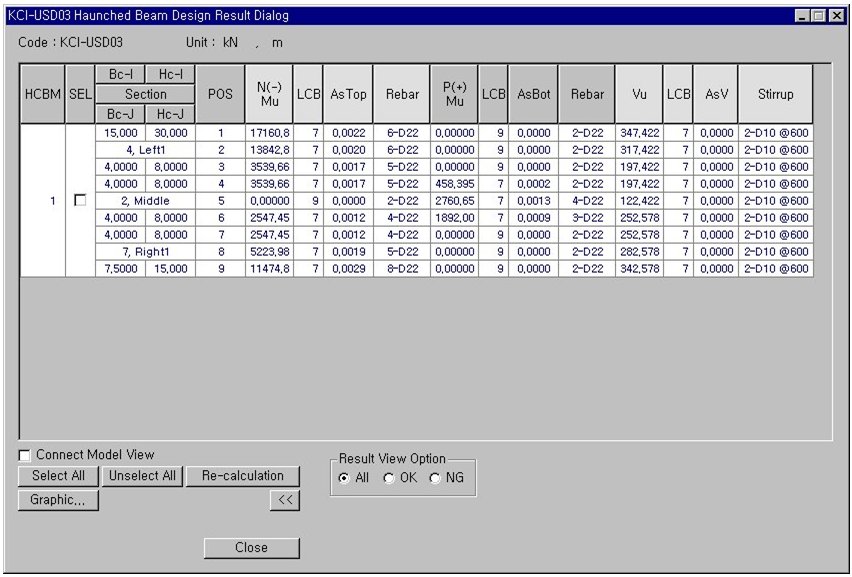Tick the SEL checkbox for beam 1

point(80,201)
